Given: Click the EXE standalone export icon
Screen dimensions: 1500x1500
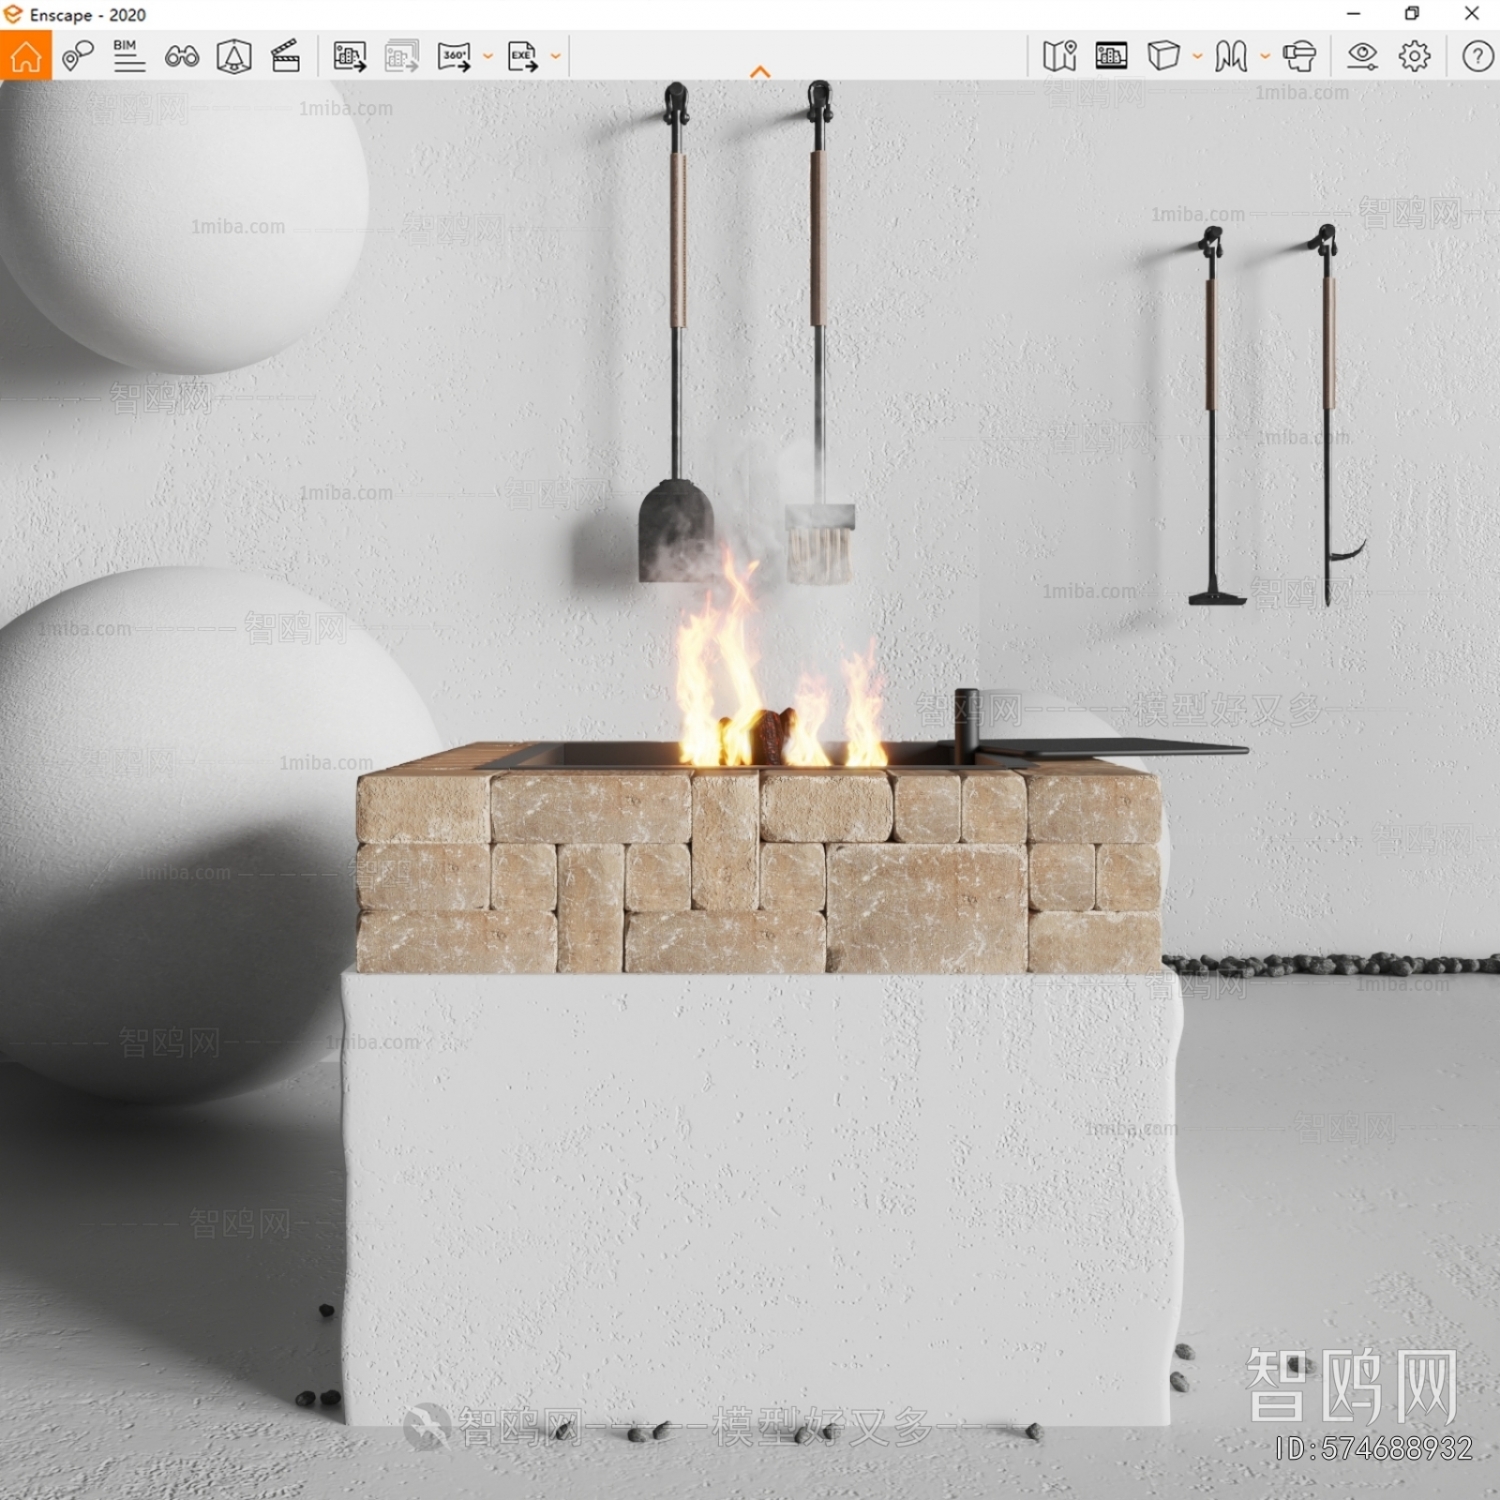Looking at the screenshot, I should point(522,56).
